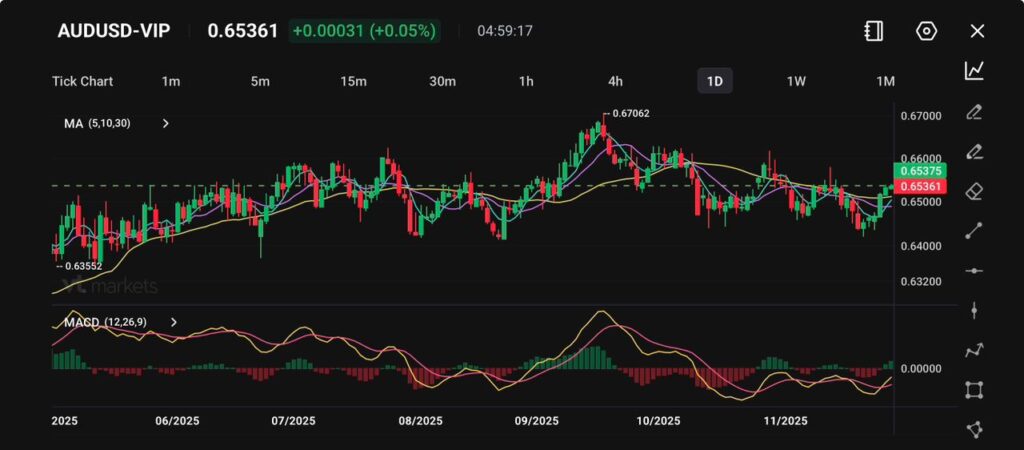Click the AUDUSD-VIP symbol name

click(113, 31)
